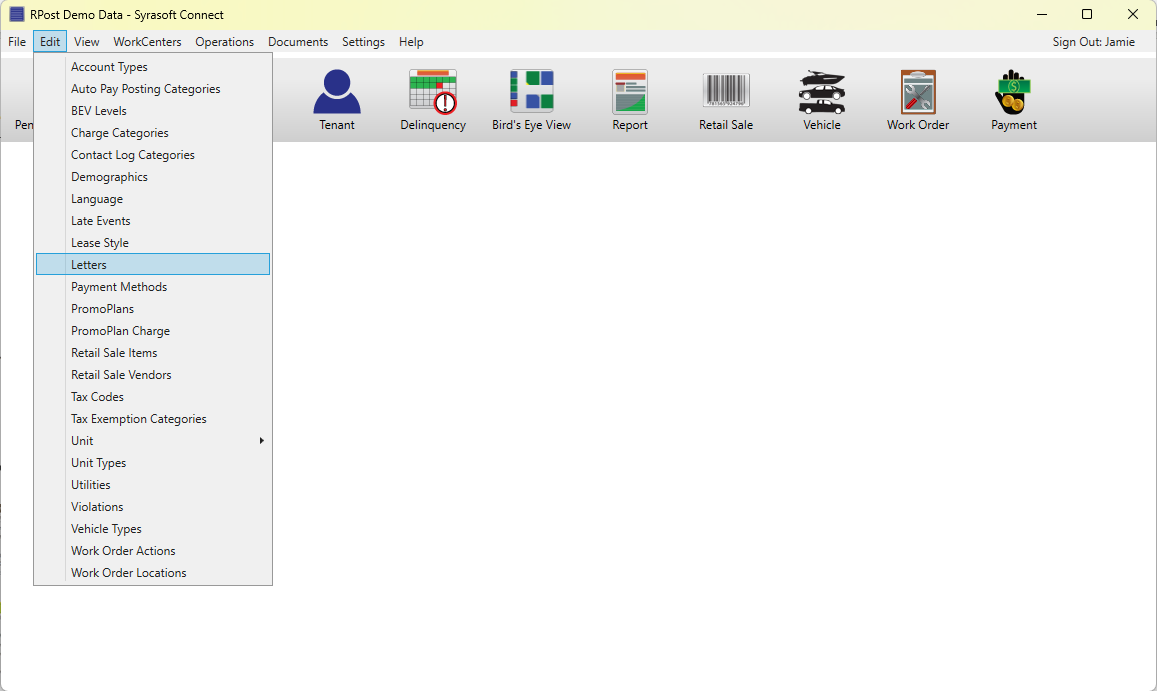
Task: Open the Delinquency calendar icon
Action: [x=433, y=92]
